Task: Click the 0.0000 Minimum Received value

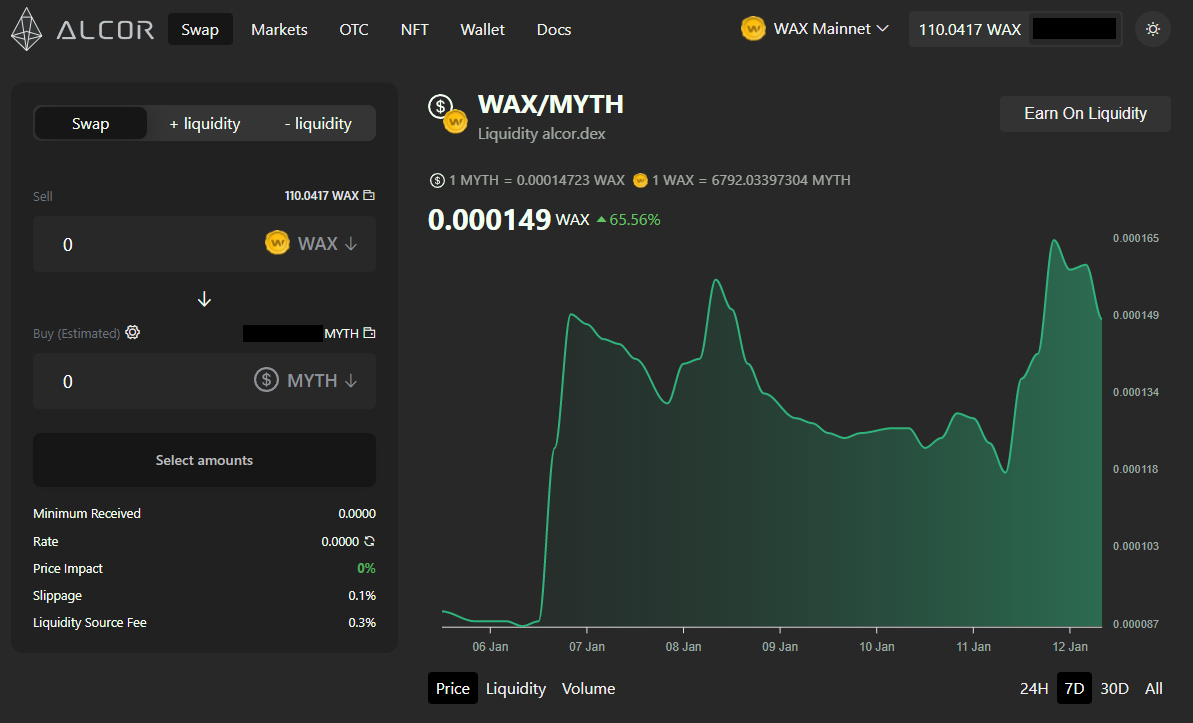Action: pyautogui.click(x=357, y=514)
